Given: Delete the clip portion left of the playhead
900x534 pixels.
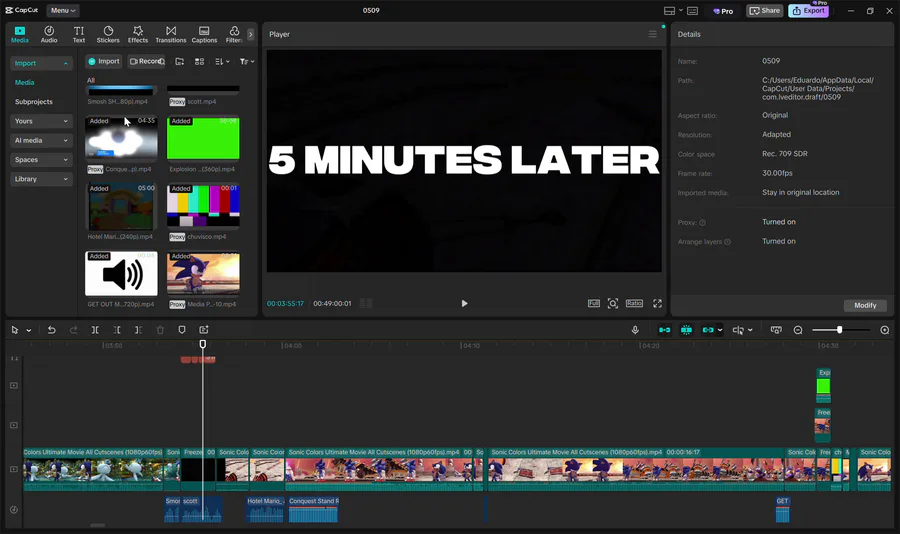Looking at the screenshot, I should pyautogui.click(x=117, y=330).
